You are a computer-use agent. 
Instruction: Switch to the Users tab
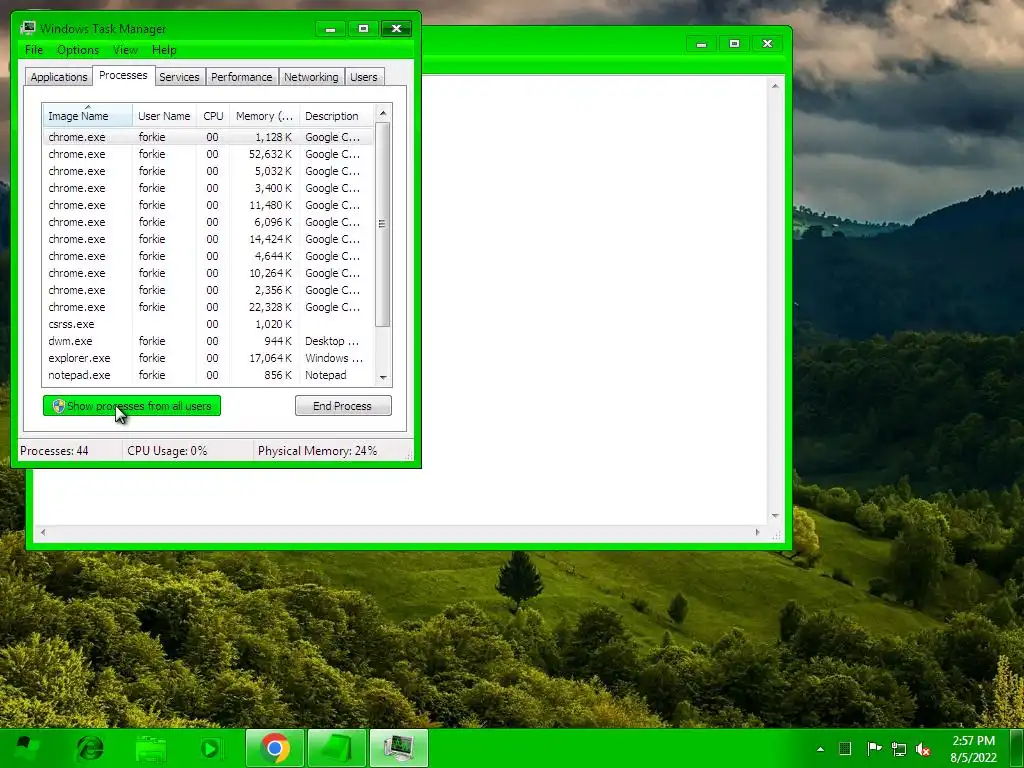click(x=364, y=77)
